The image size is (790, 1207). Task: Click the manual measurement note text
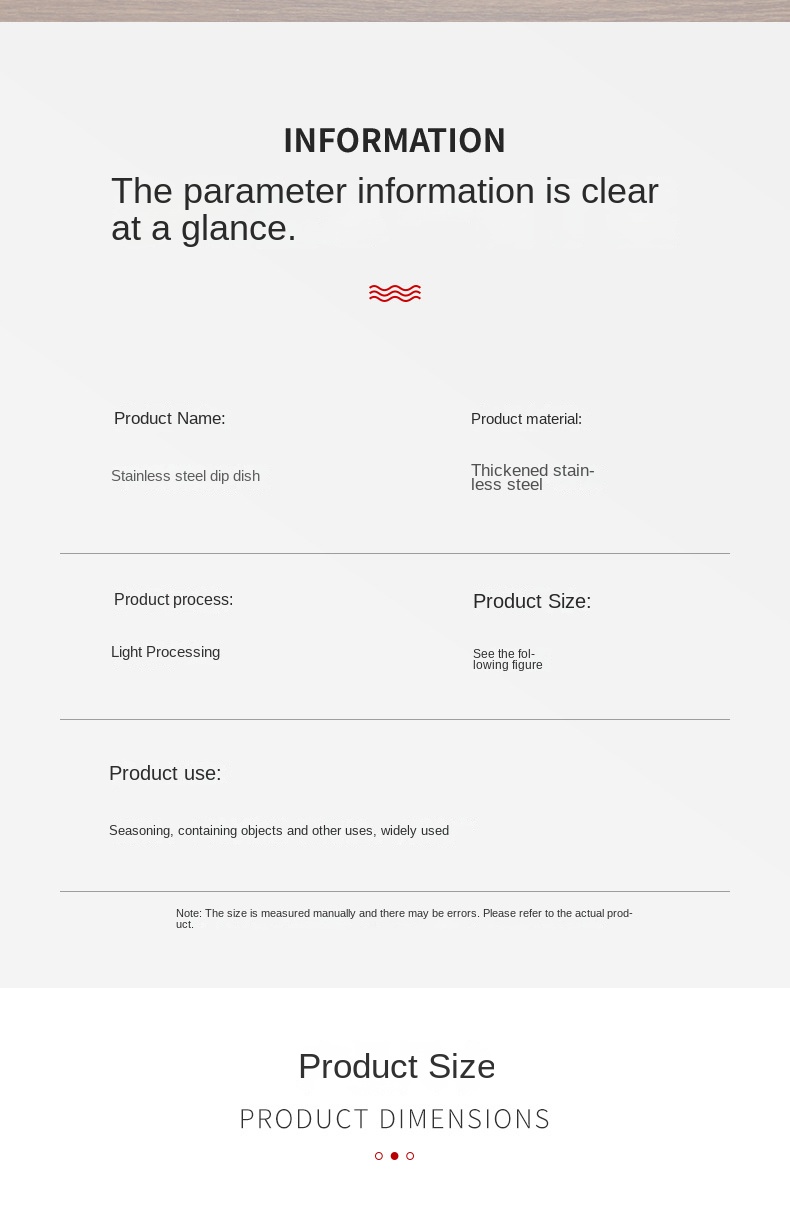(404, 918)
